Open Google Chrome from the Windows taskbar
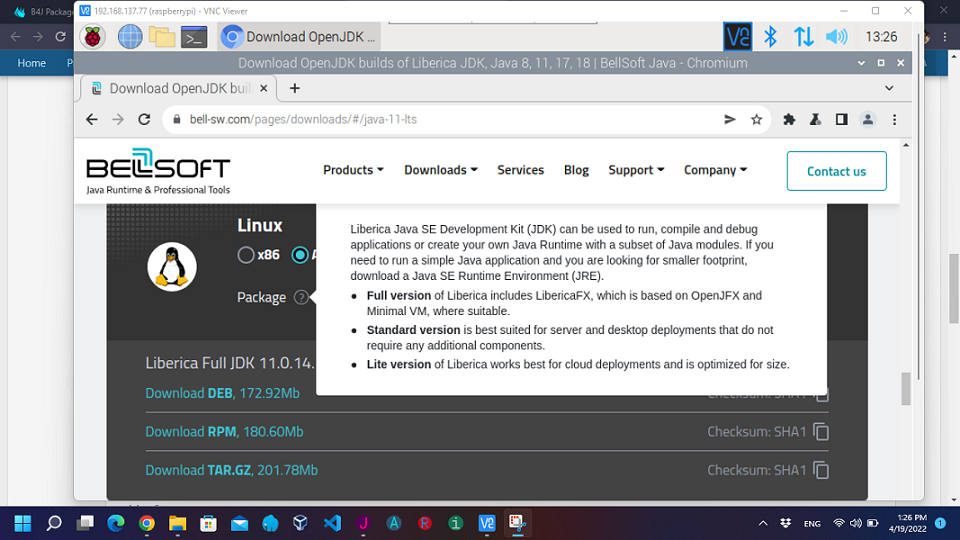This screenshot has width=960, height=540. point(146,523)
